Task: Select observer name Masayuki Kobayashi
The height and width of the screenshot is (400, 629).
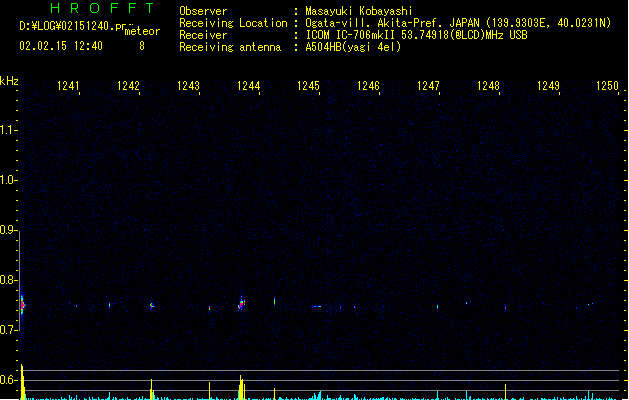Action: click(359, 11)
